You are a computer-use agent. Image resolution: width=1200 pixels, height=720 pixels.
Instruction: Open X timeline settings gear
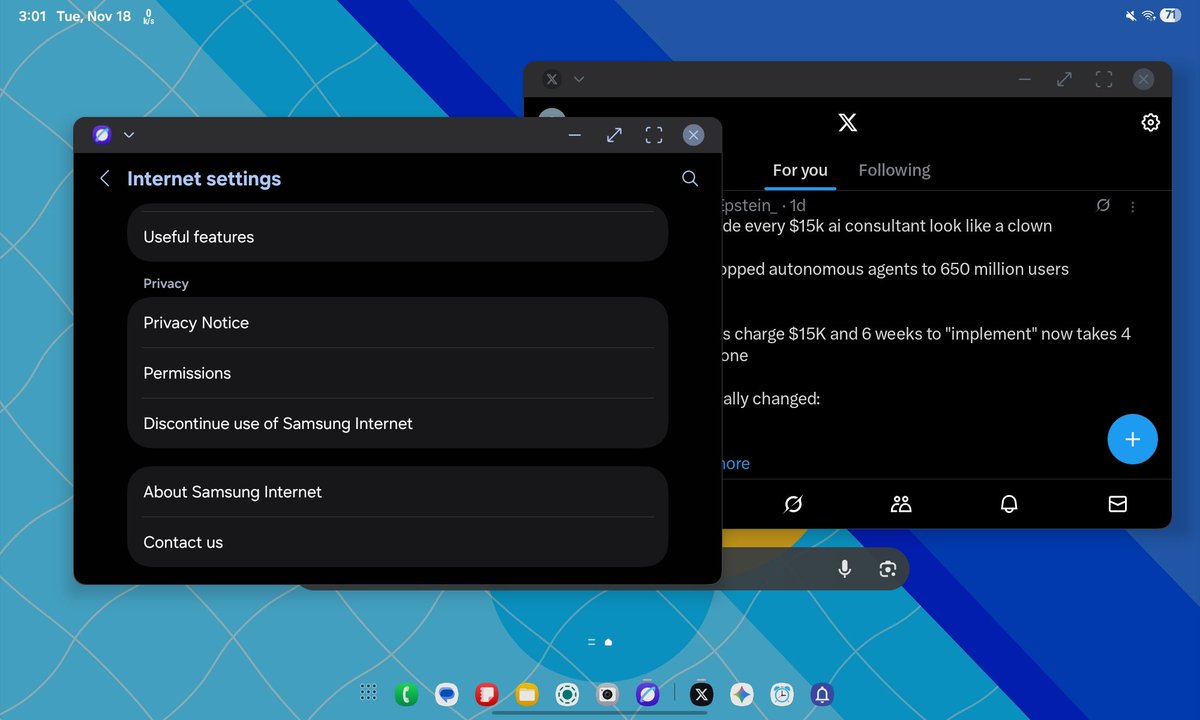coord(1150,123)
